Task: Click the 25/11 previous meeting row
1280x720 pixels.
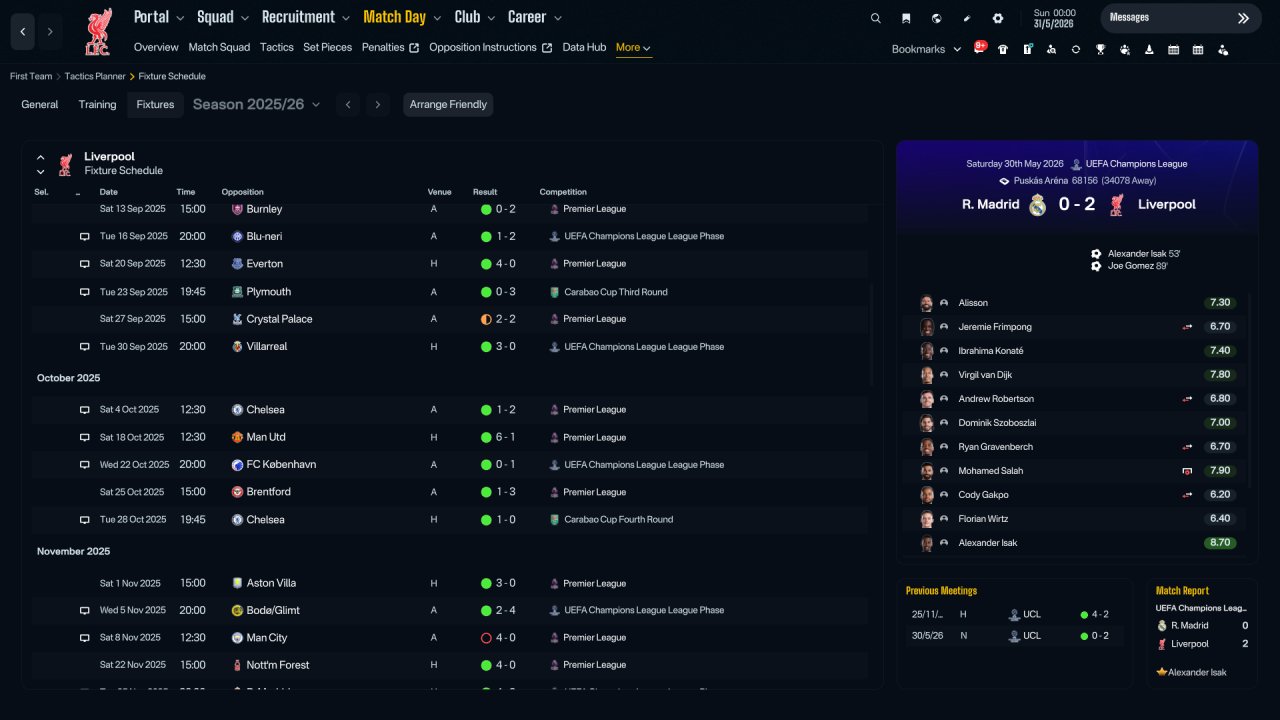Action: [x=1014, y=615]
